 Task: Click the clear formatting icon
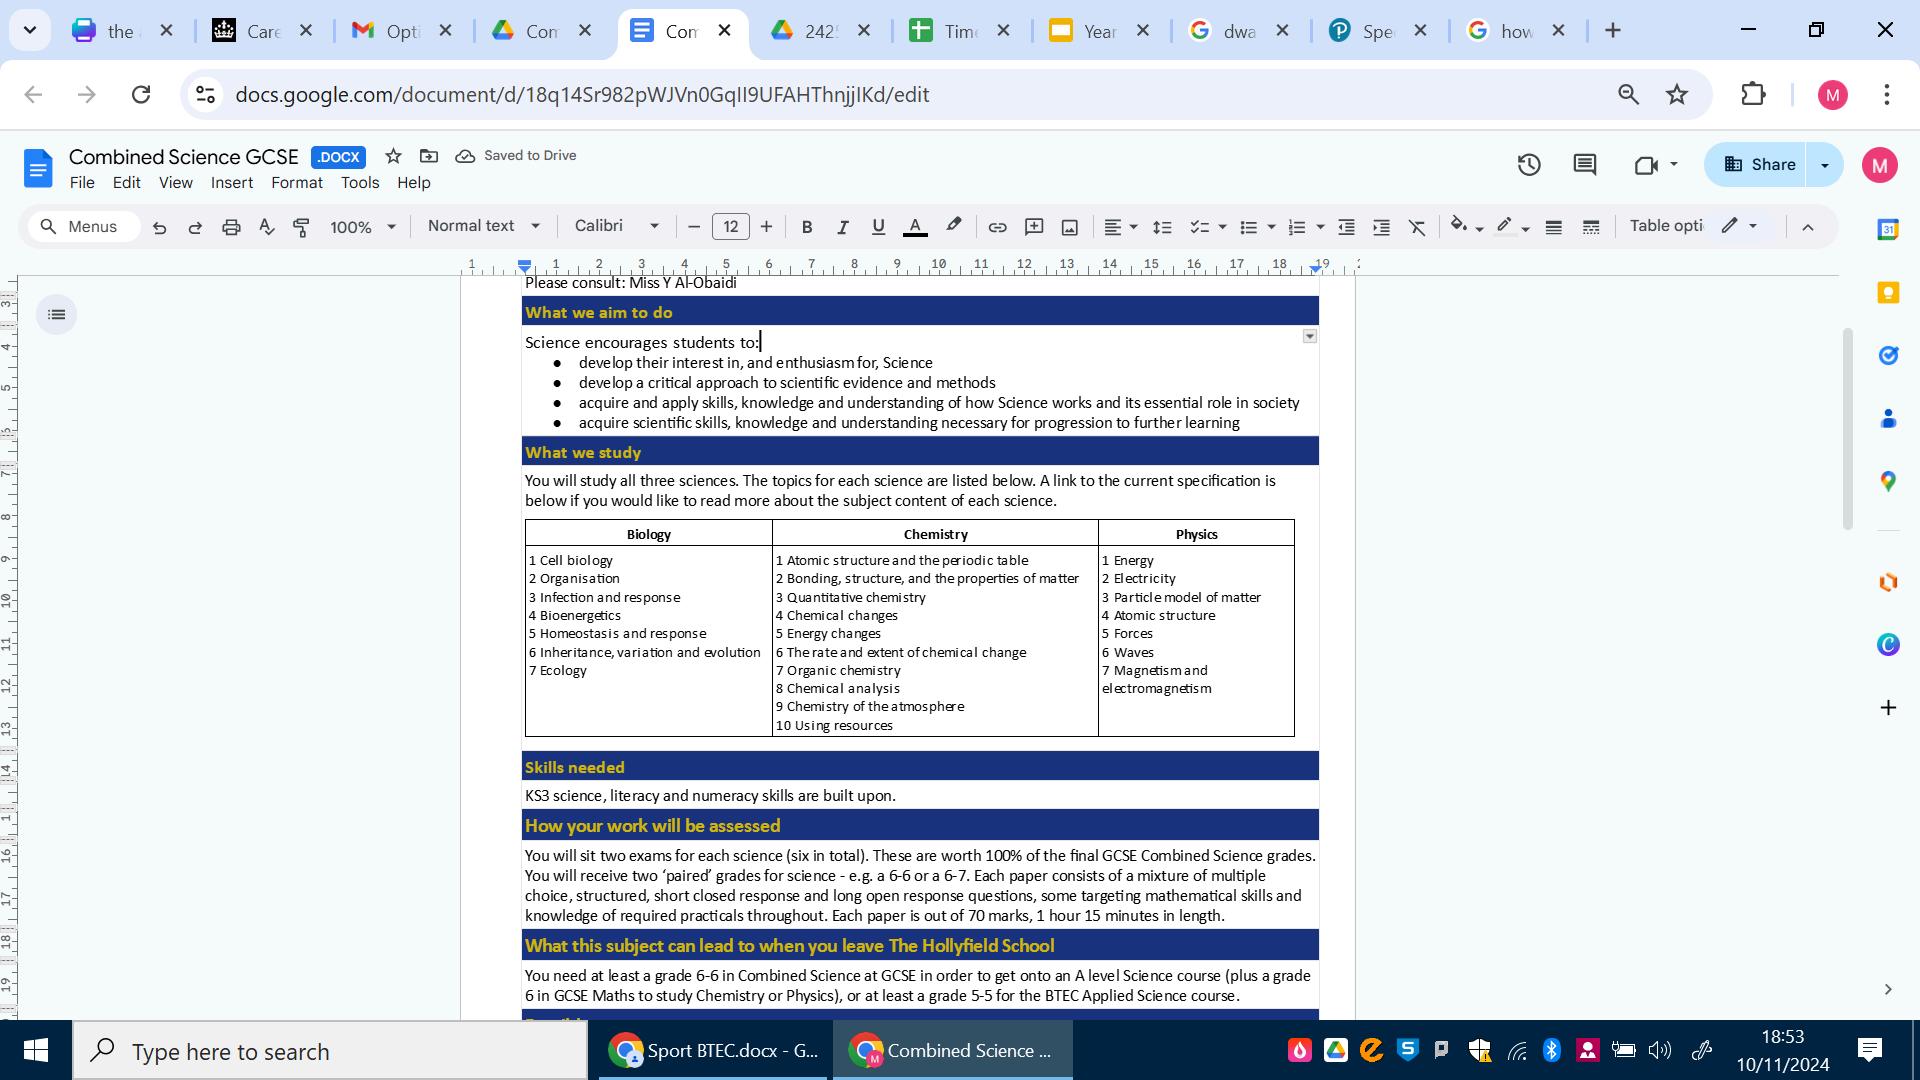click(1417, 227)
